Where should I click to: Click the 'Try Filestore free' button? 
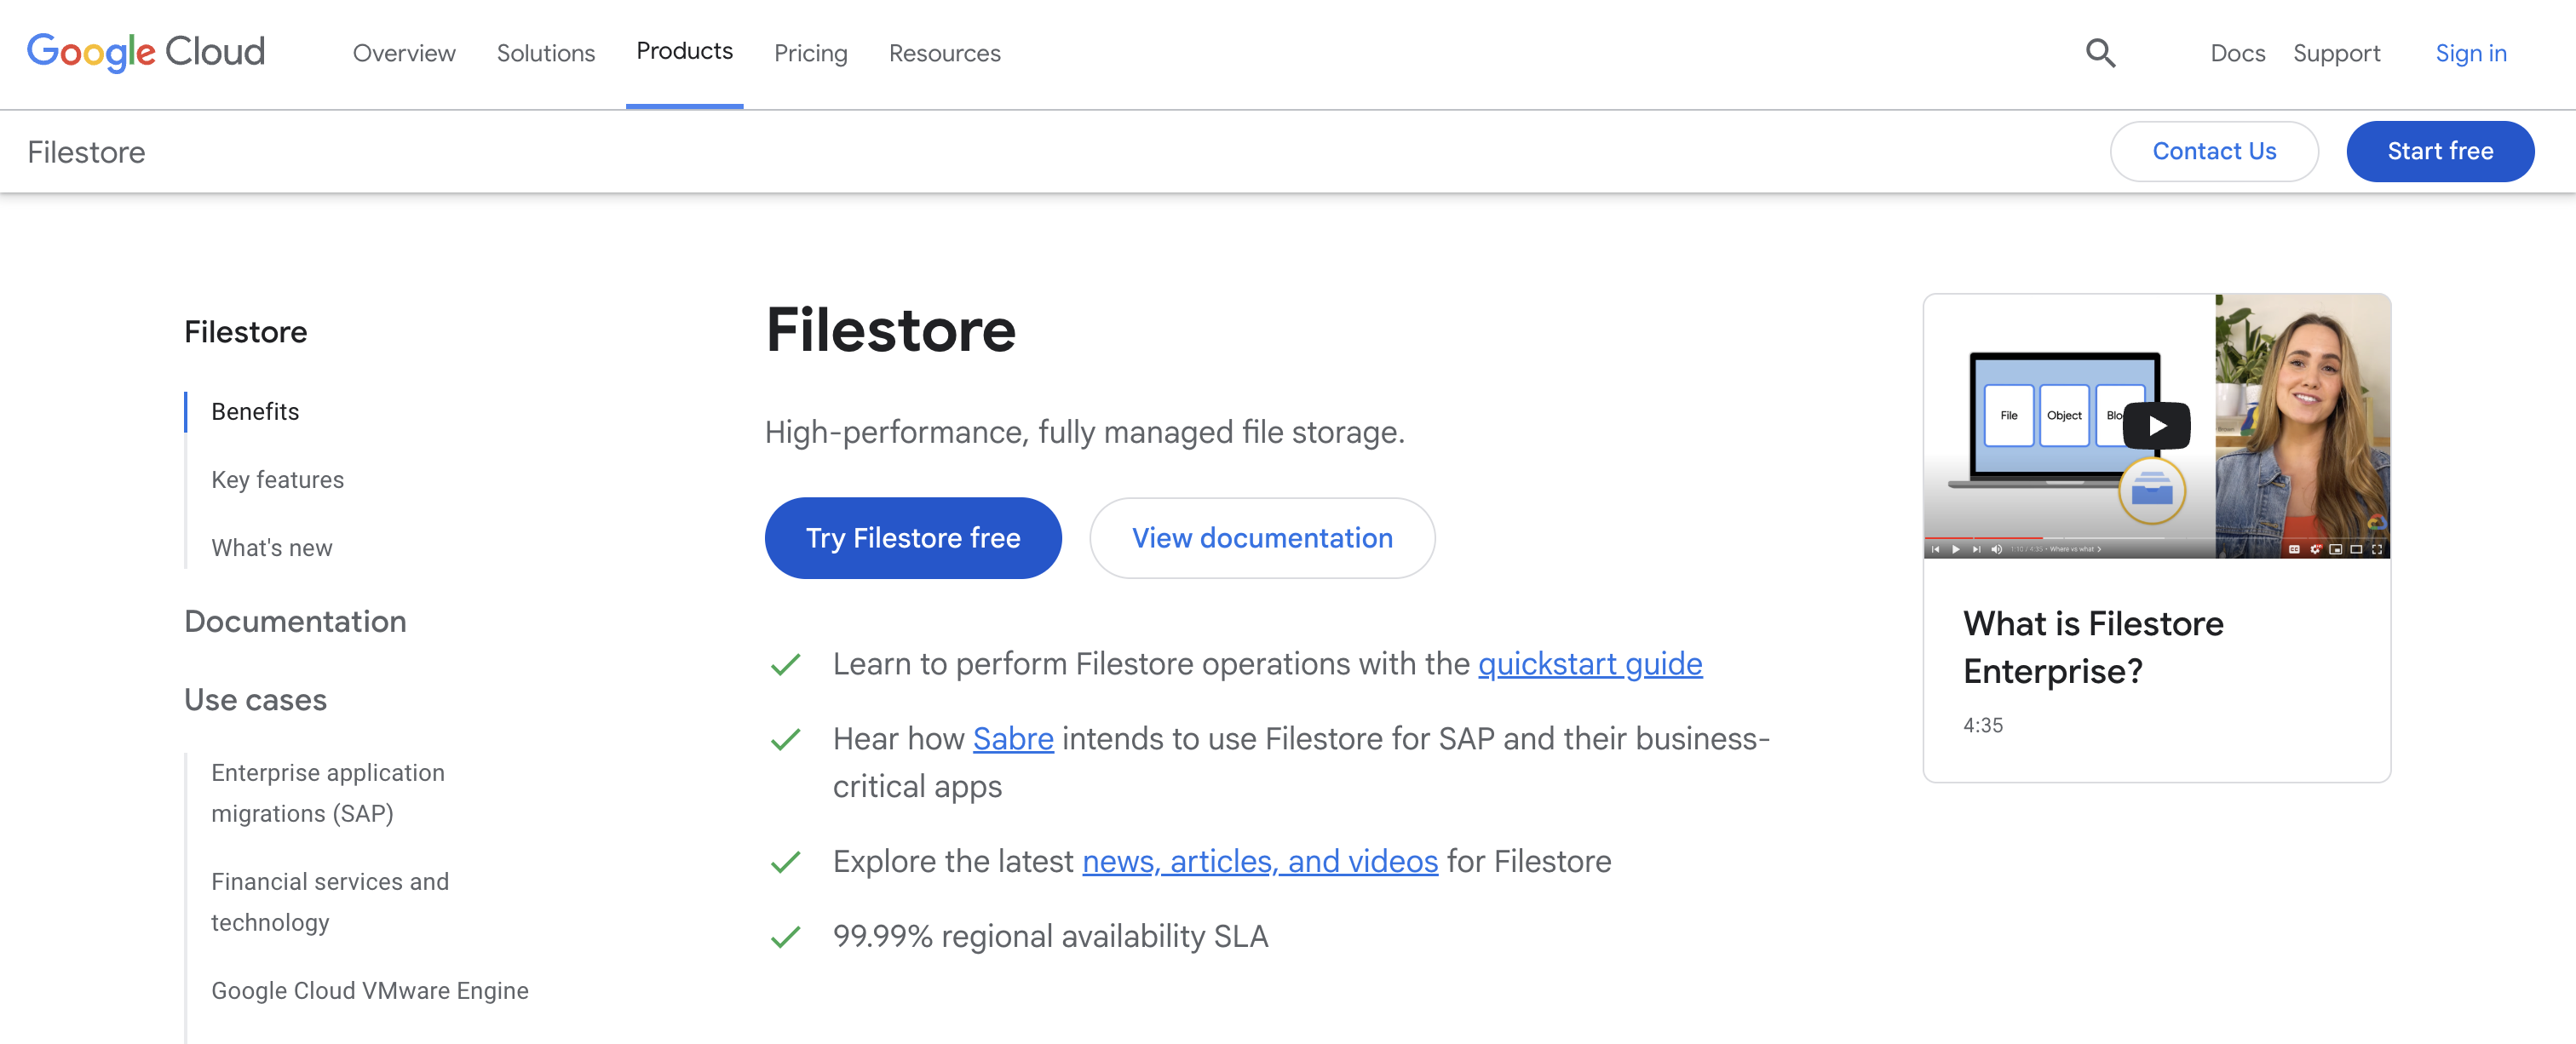[x=912, y=537]
